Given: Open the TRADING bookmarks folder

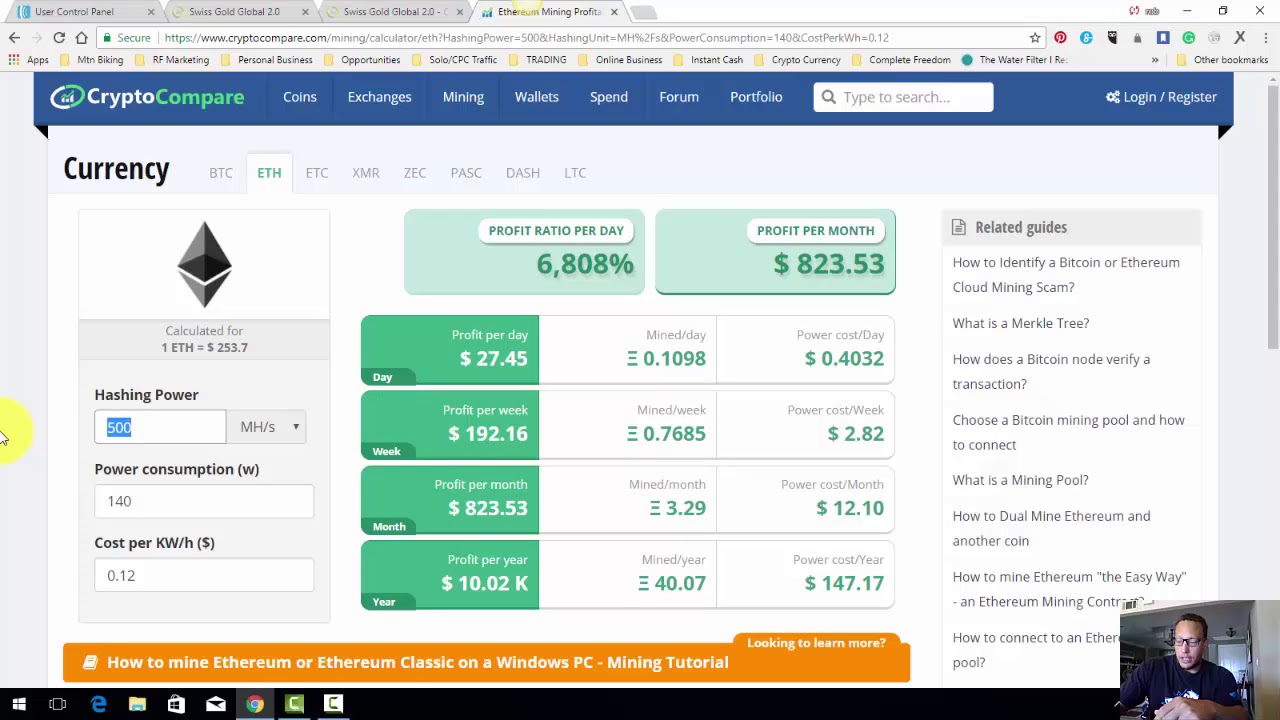Looking at the screenshot, I should 537,60.
